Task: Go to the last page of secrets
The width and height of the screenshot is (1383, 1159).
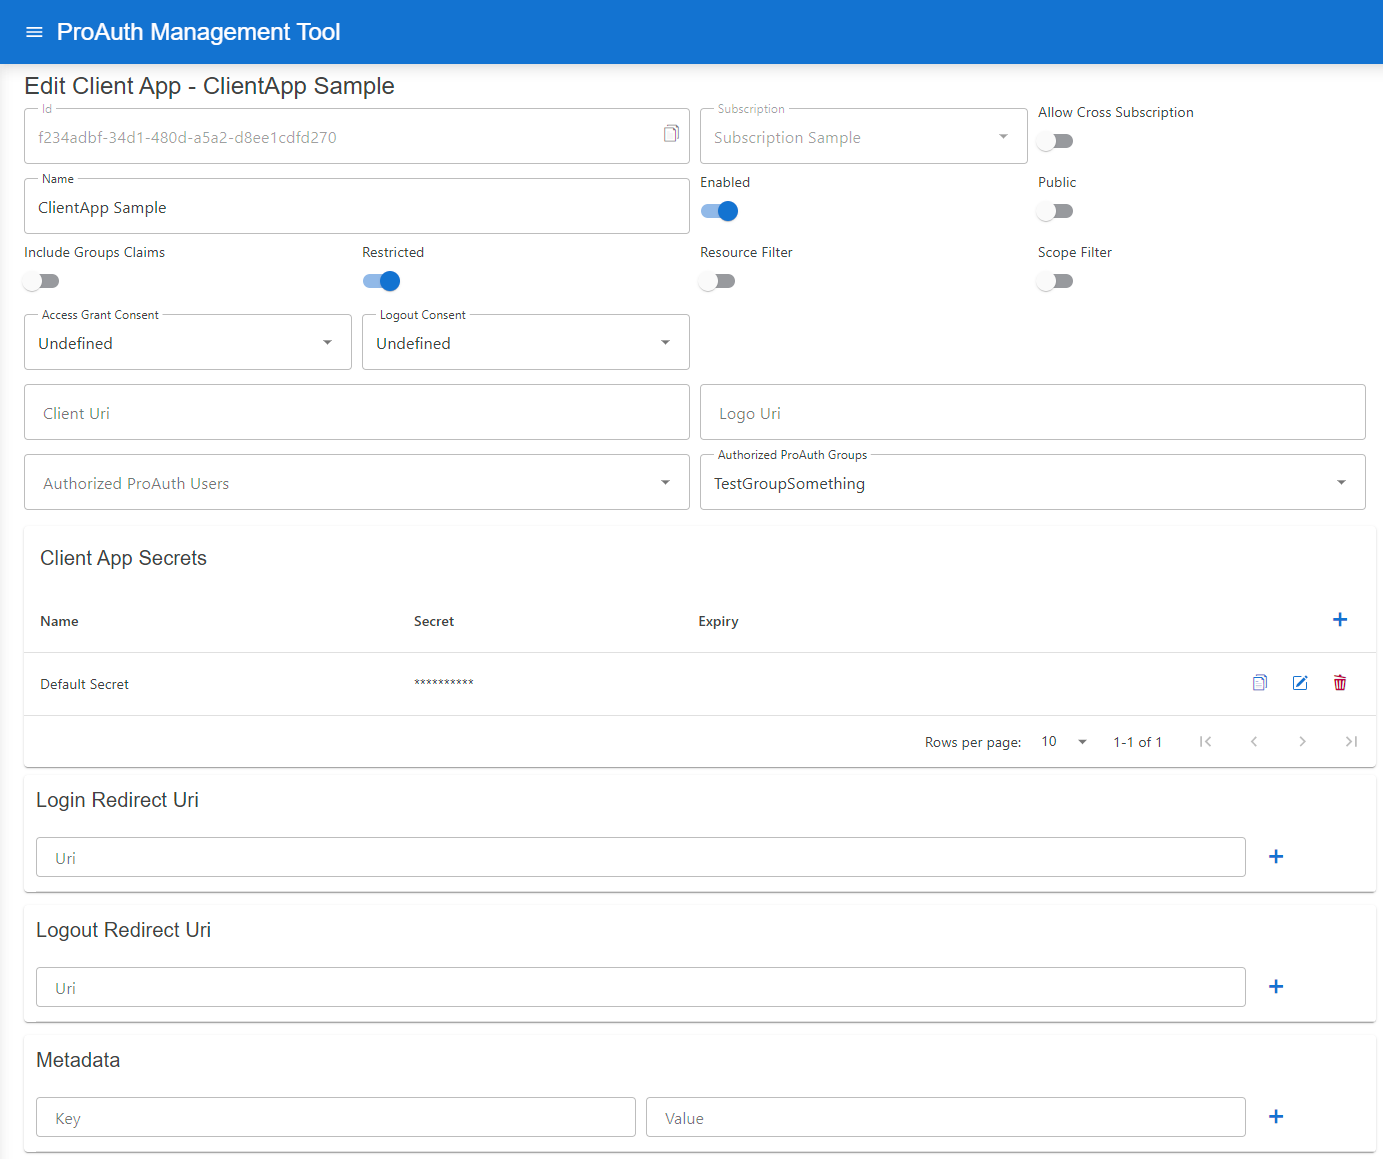Action: (x=1351, y=741)
